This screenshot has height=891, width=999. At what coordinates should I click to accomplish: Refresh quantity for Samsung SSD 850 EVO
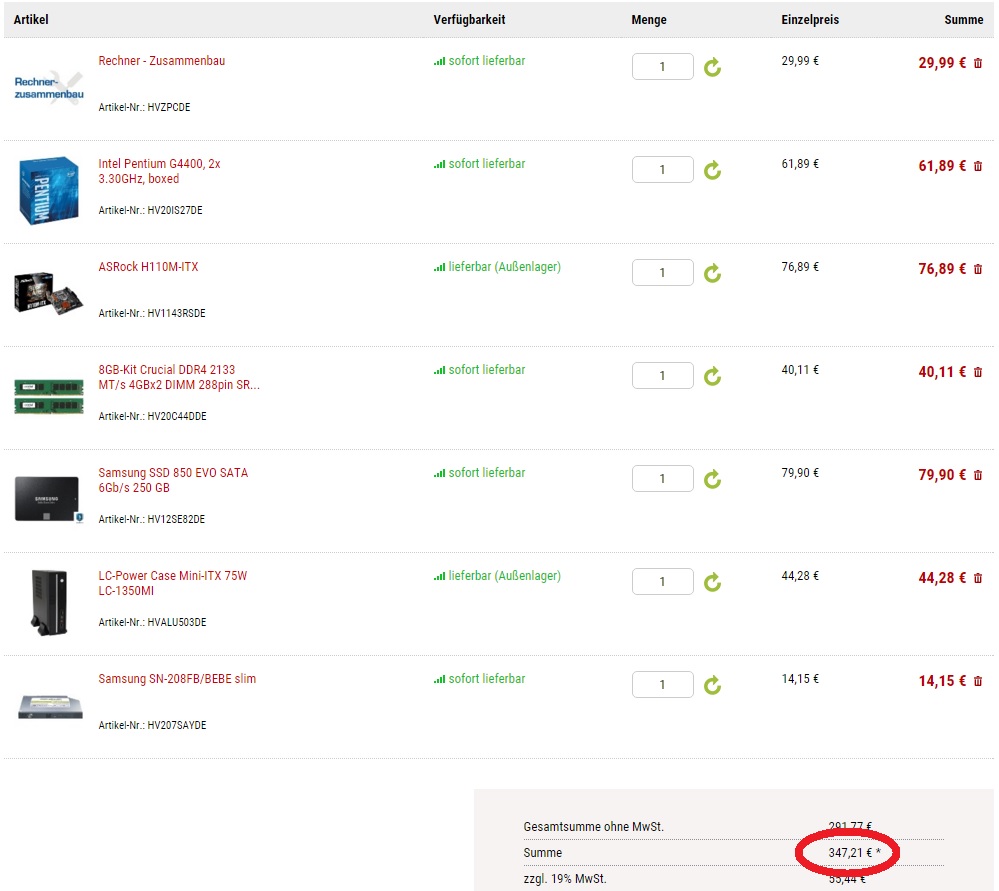pos(712,479)
